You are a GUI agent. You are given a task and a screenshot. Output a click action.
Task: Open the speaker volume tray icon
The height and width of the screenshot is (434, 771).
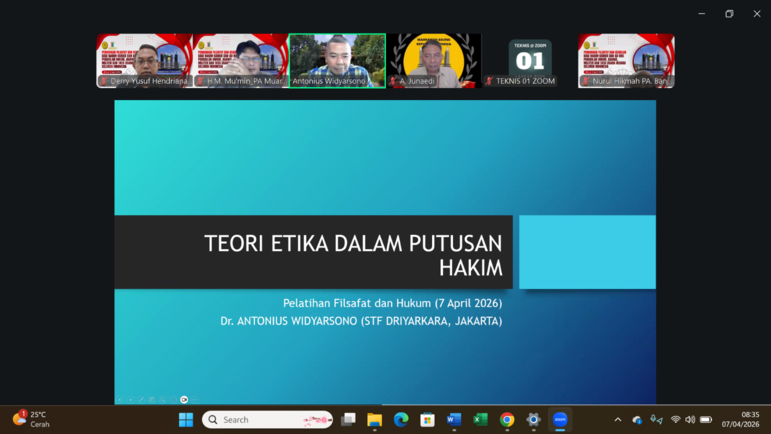point(690,420)
